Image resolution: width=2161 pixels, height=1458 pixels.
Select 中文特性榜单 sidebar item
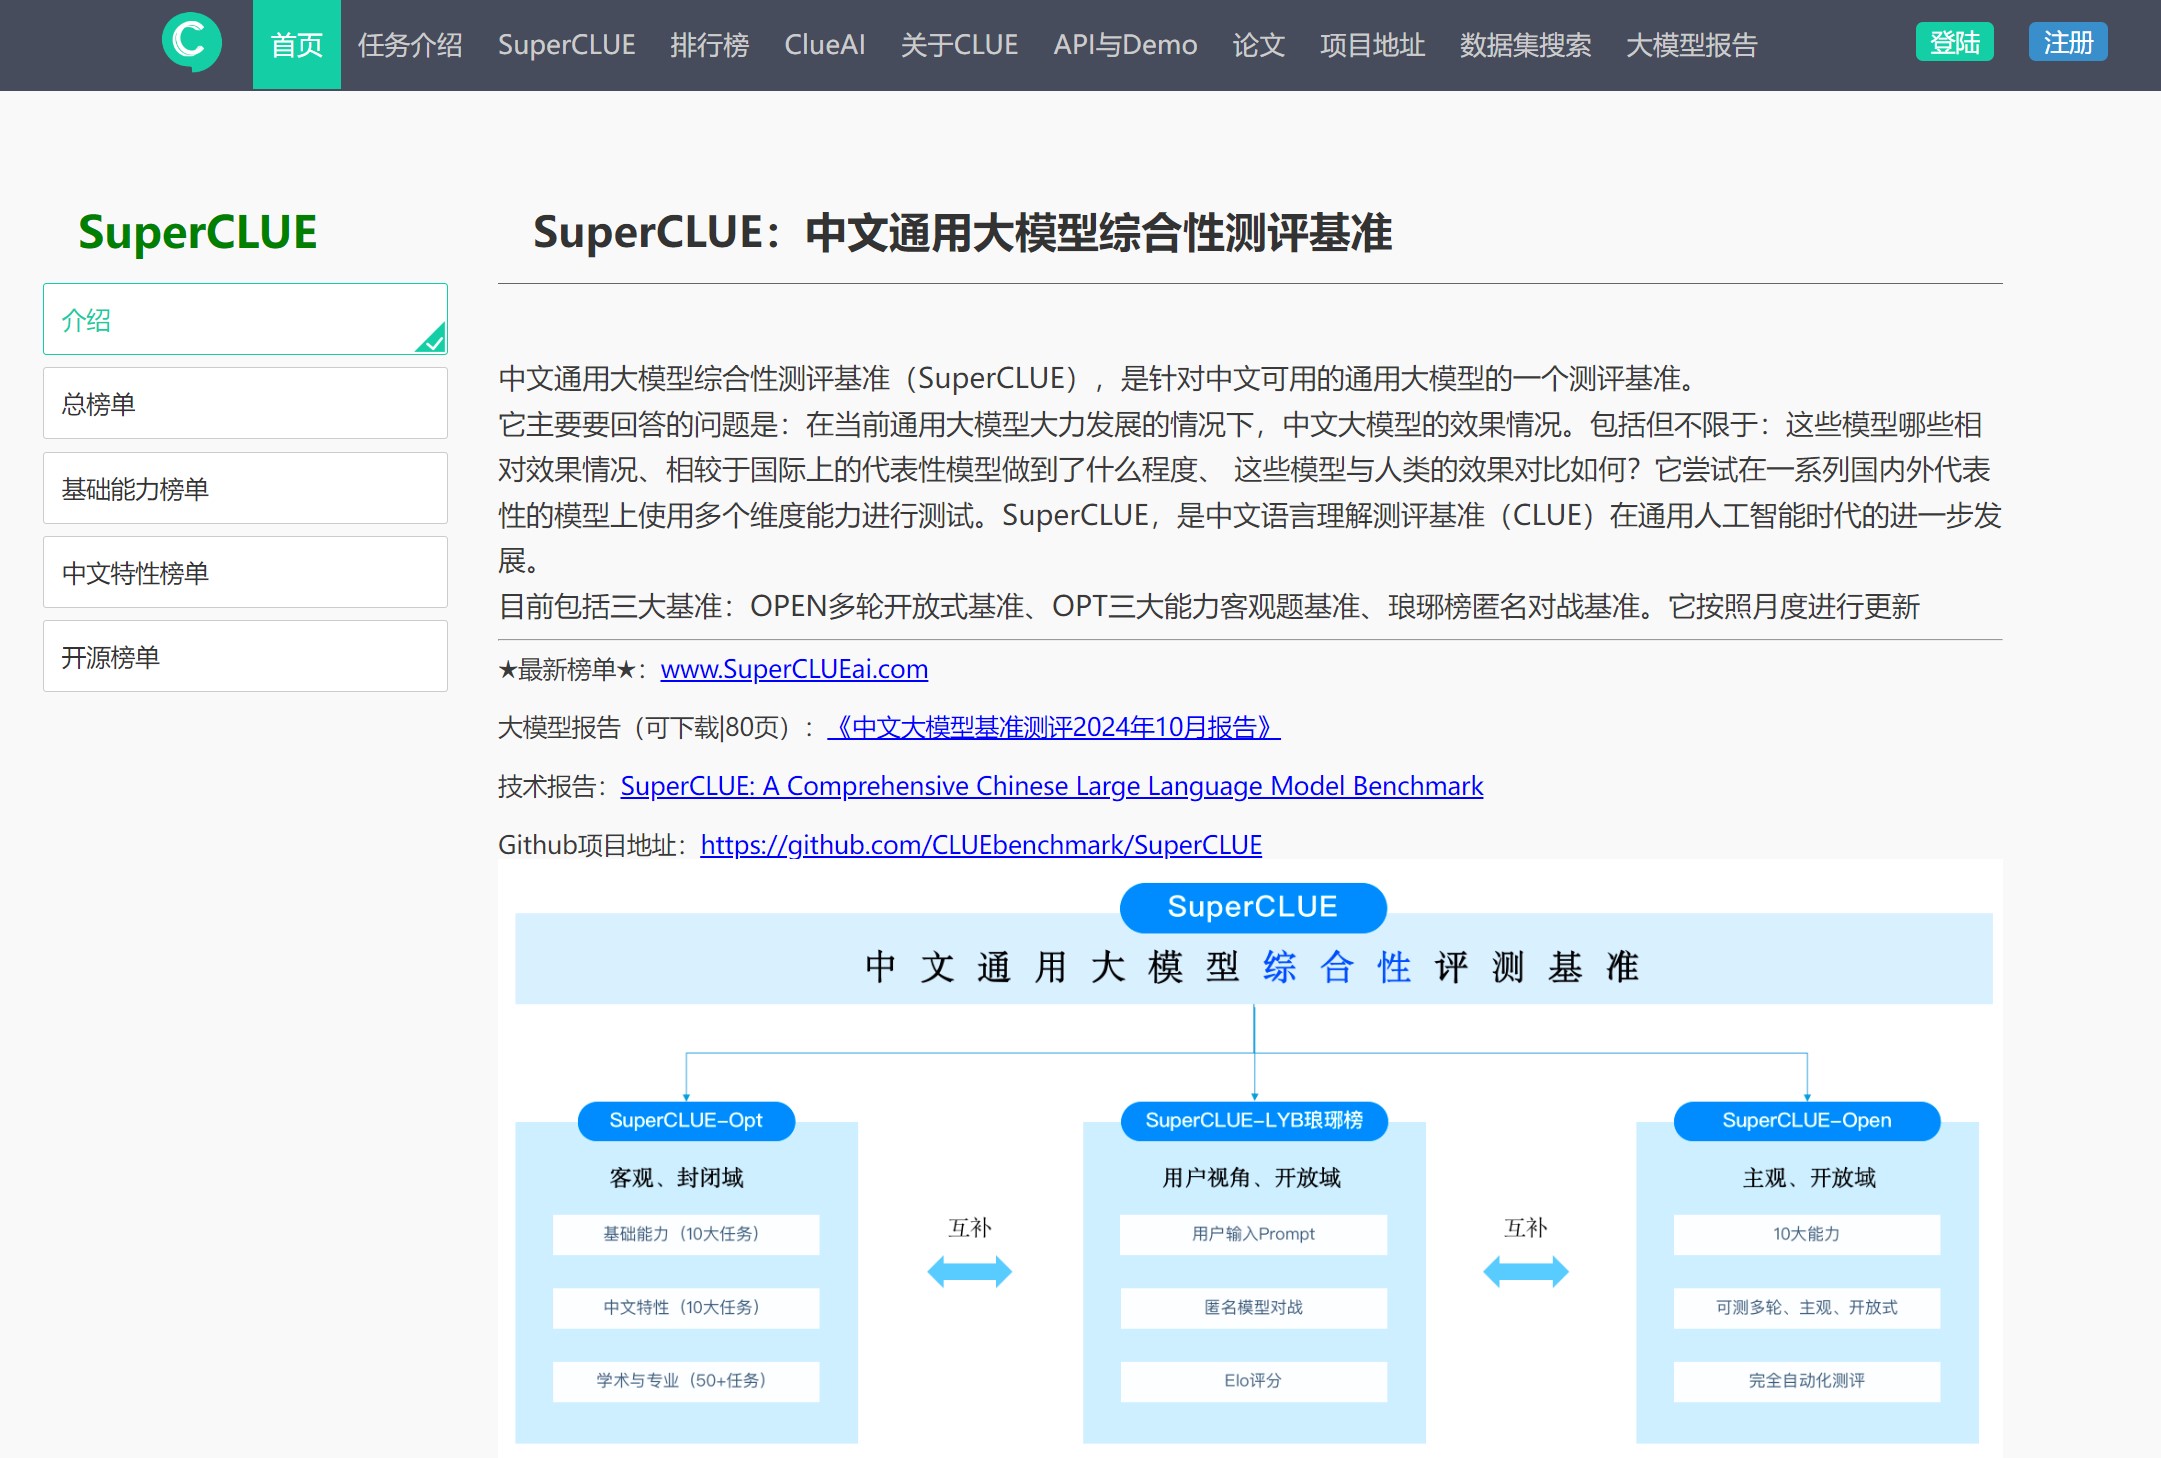click(x=245, y=573)
